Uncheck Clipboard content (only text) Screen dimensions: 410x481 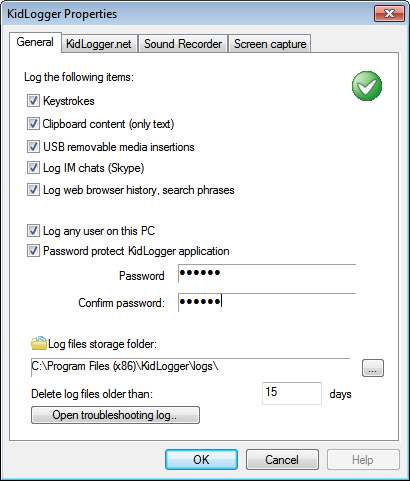point(33,124)
